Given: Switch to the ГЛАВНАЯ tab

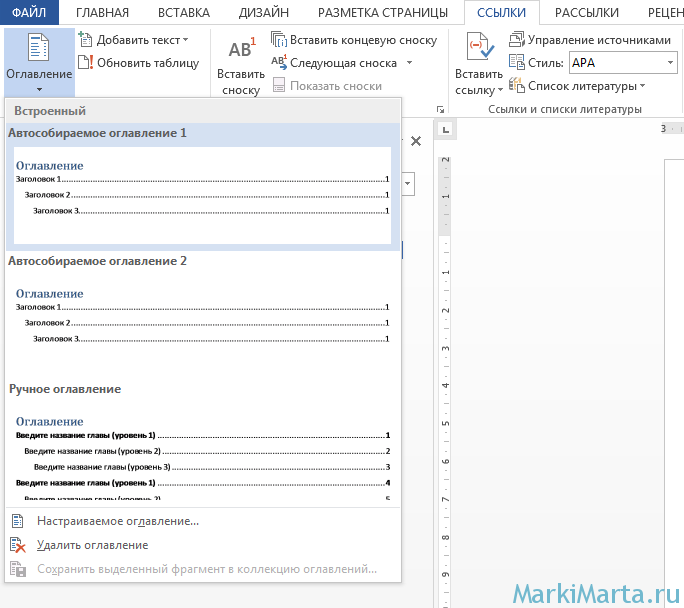Looking at the screenshot, I should (103, 13).
